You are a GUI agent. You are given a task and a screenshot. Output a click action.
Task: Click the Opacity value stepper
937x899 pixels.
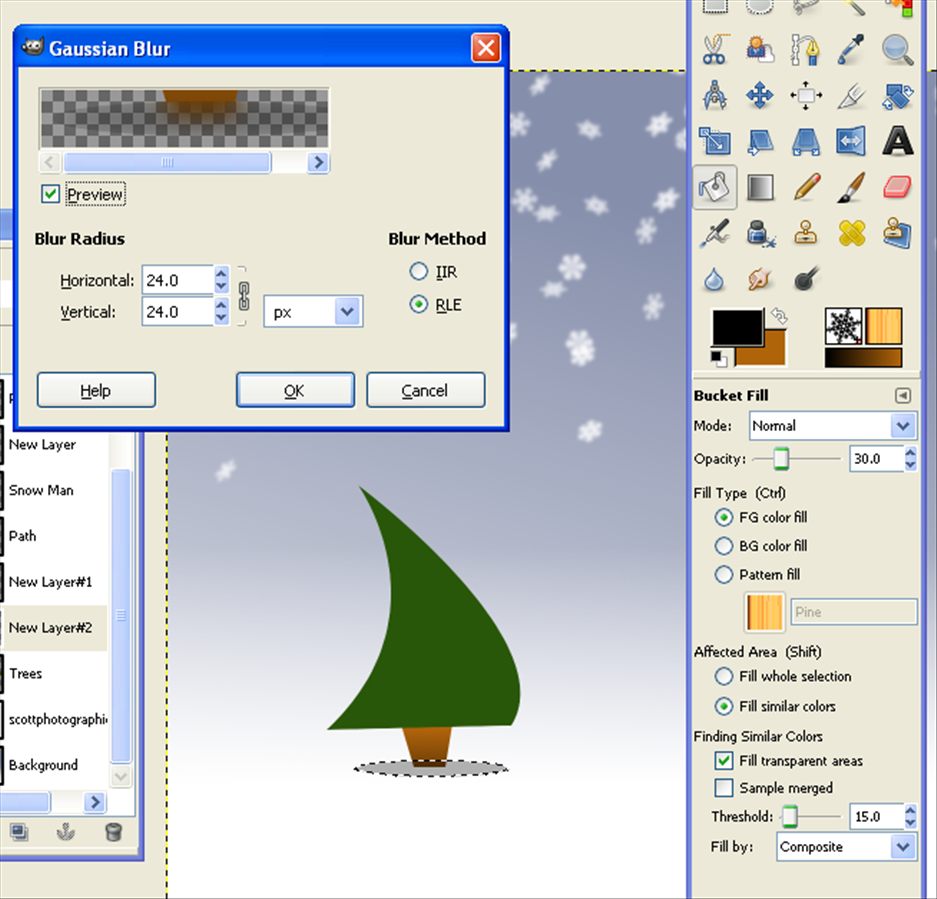pyautogui.click(x=910, y=458)
